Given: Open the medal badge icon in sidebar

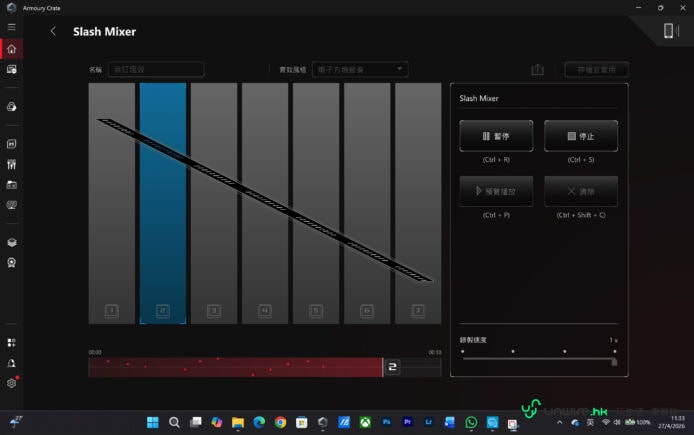Looking at the screenshot, I should [12, 262].
